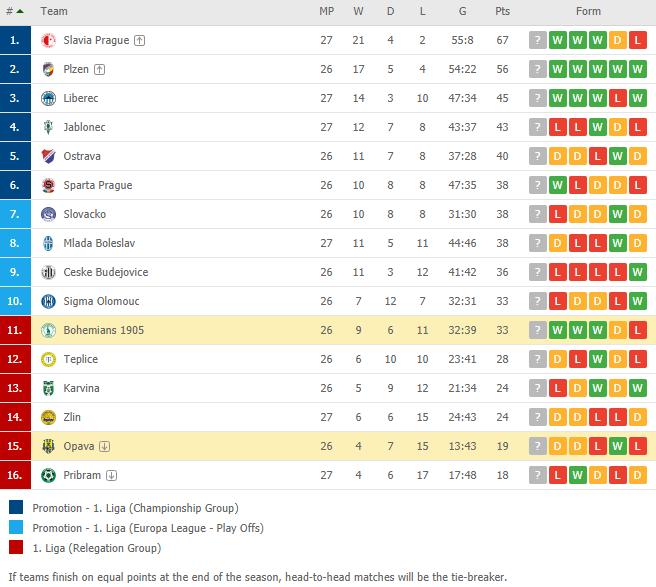This screenshot has height=587, width=656.
Task: Click the Plzen club crest icon
Action: point(48,69)
